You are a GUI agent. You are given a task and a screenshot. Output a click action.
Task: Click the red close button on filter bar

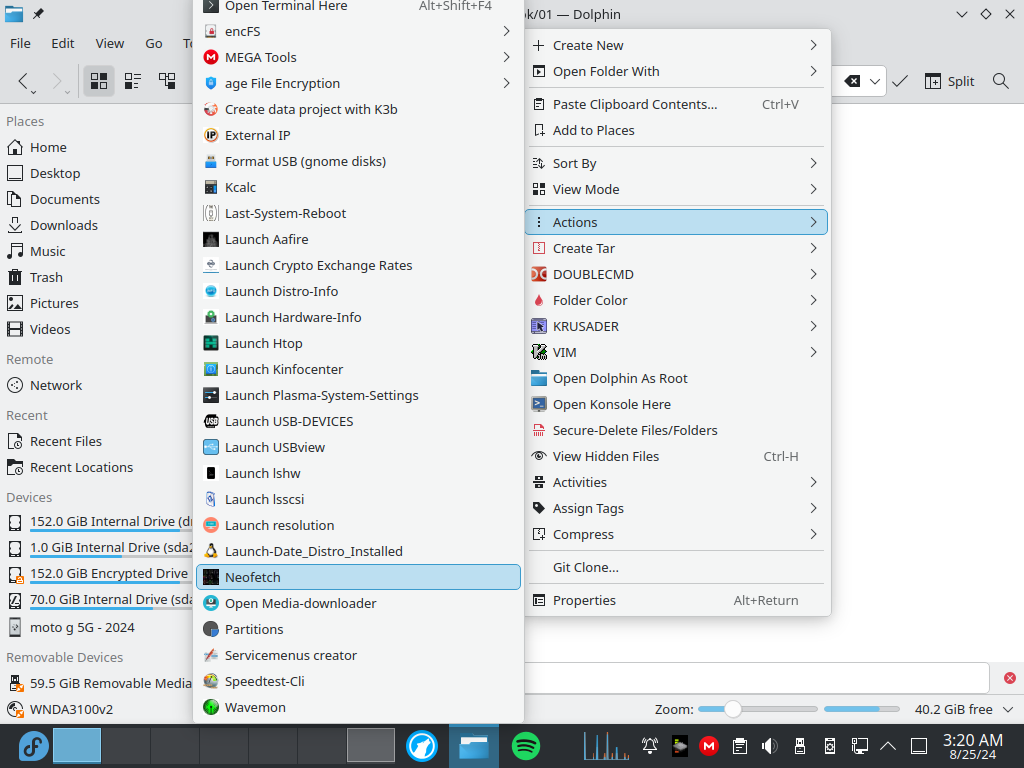pos(1010,678)
